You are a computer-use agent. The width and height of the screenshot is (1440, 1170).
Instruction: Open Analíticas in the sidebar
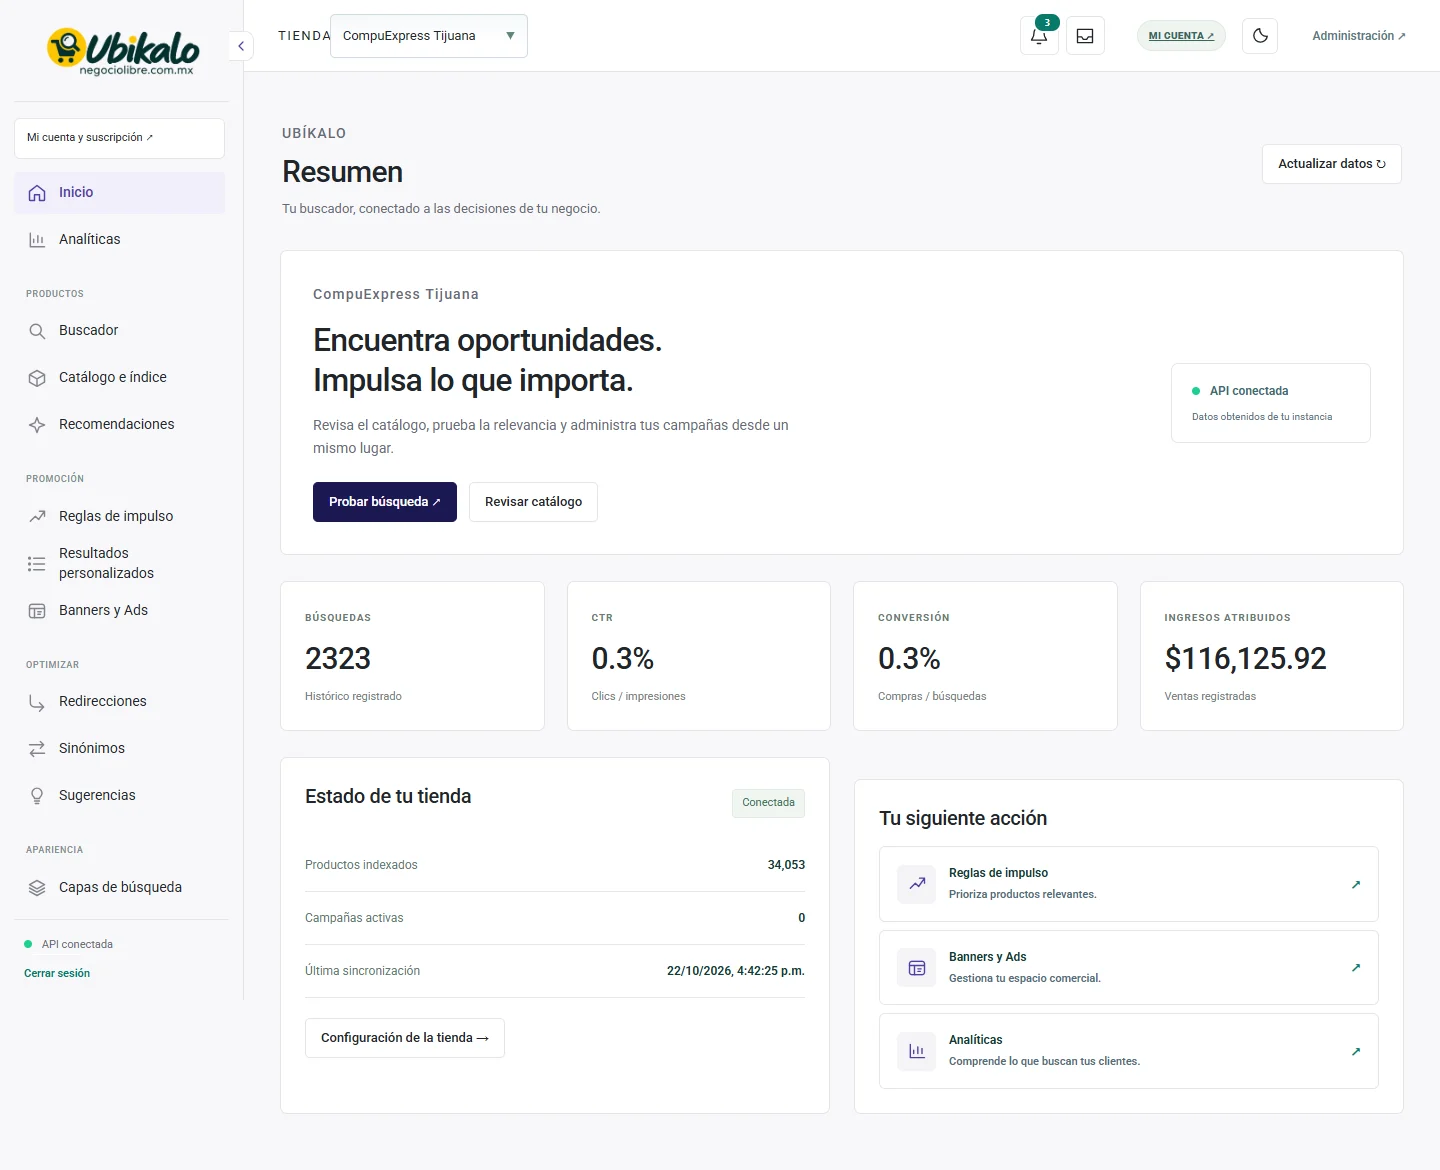[x=119, y=240]
